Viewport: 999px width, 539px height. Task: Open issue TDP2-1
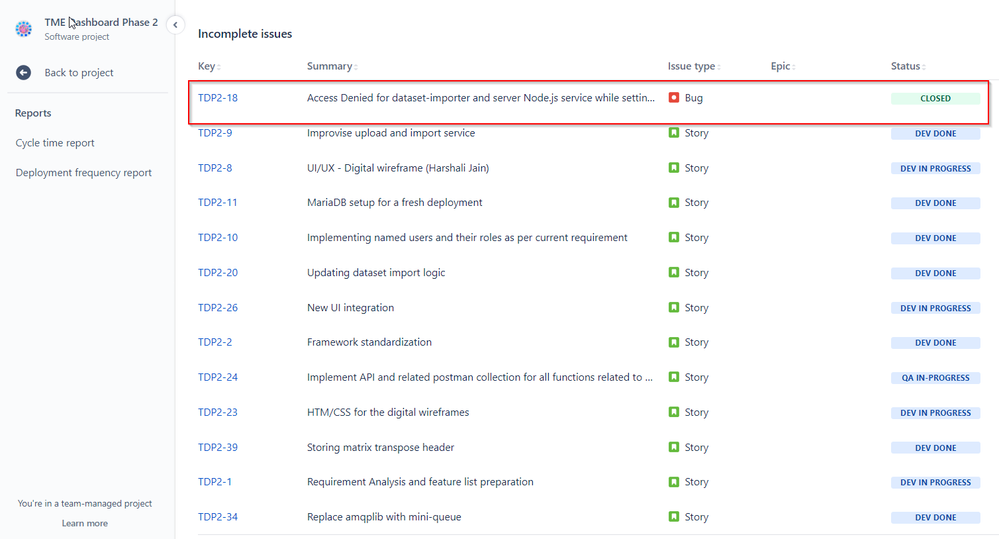coord(215,482)
